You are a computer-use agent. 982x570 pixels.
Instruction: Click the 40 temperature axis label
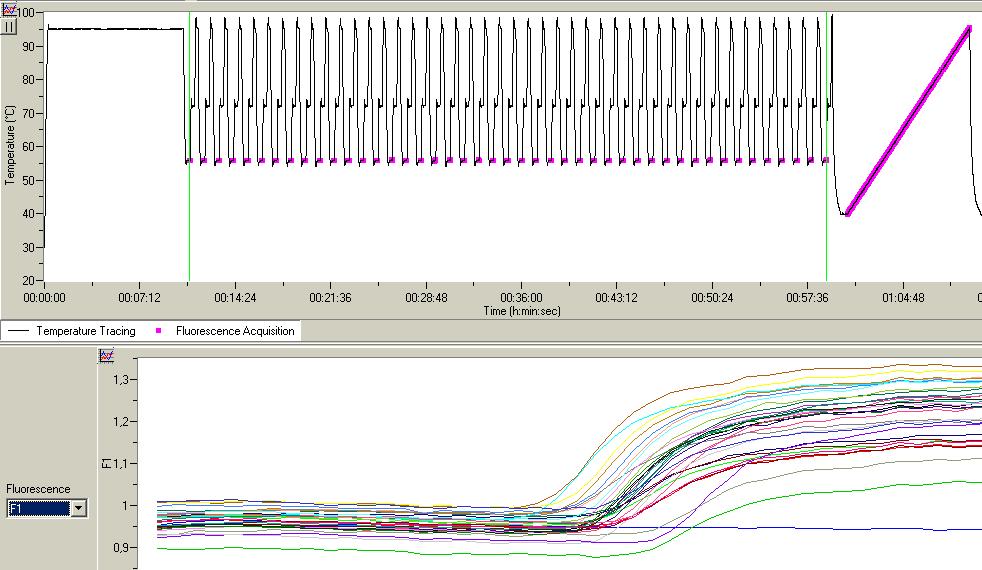point(31,214)
